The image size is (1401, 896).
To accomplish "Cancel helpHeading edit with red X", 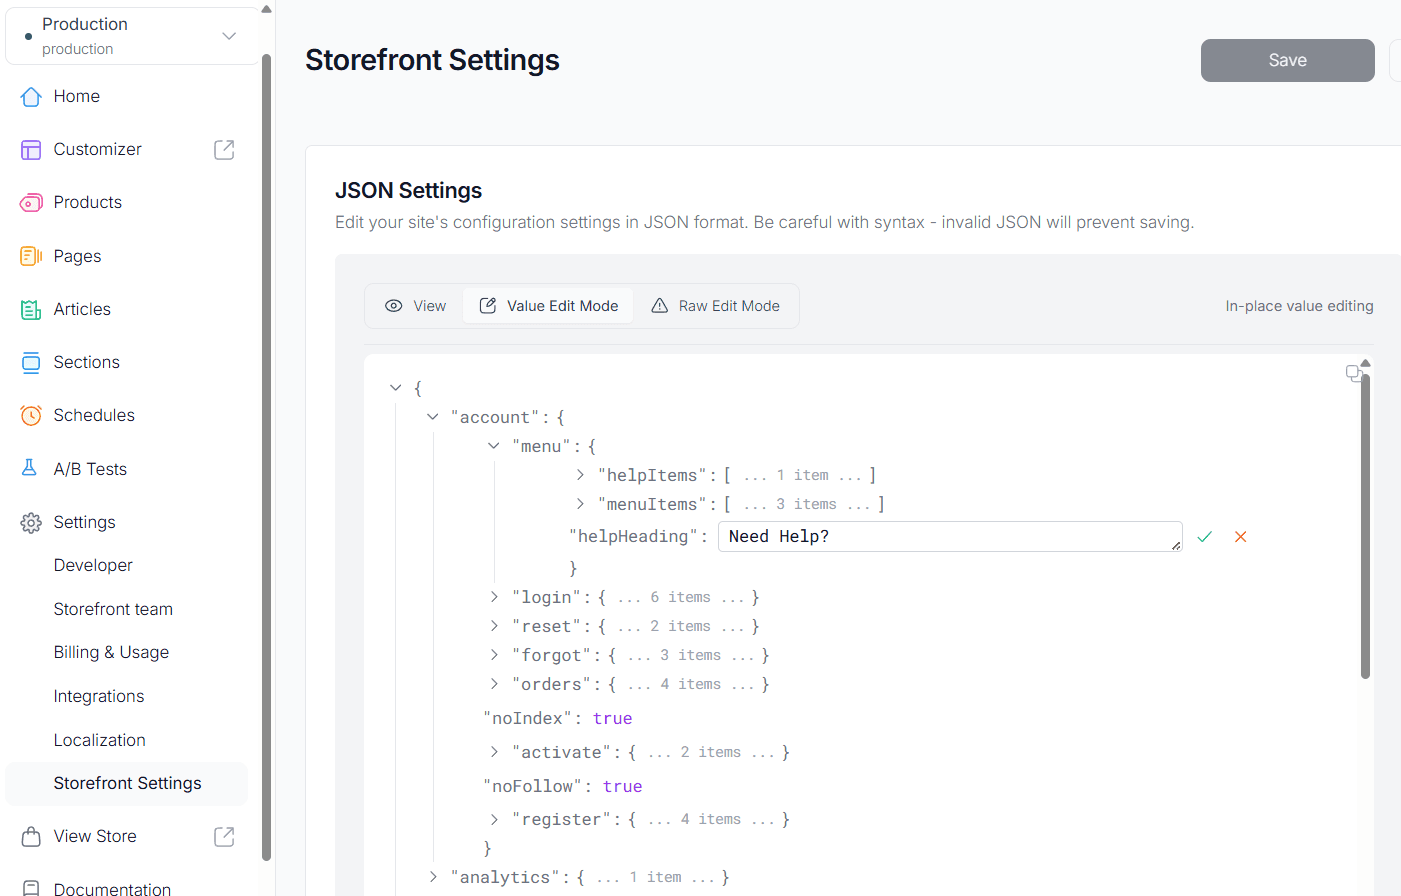I will pyautogui.click(x=1240, y=537).
